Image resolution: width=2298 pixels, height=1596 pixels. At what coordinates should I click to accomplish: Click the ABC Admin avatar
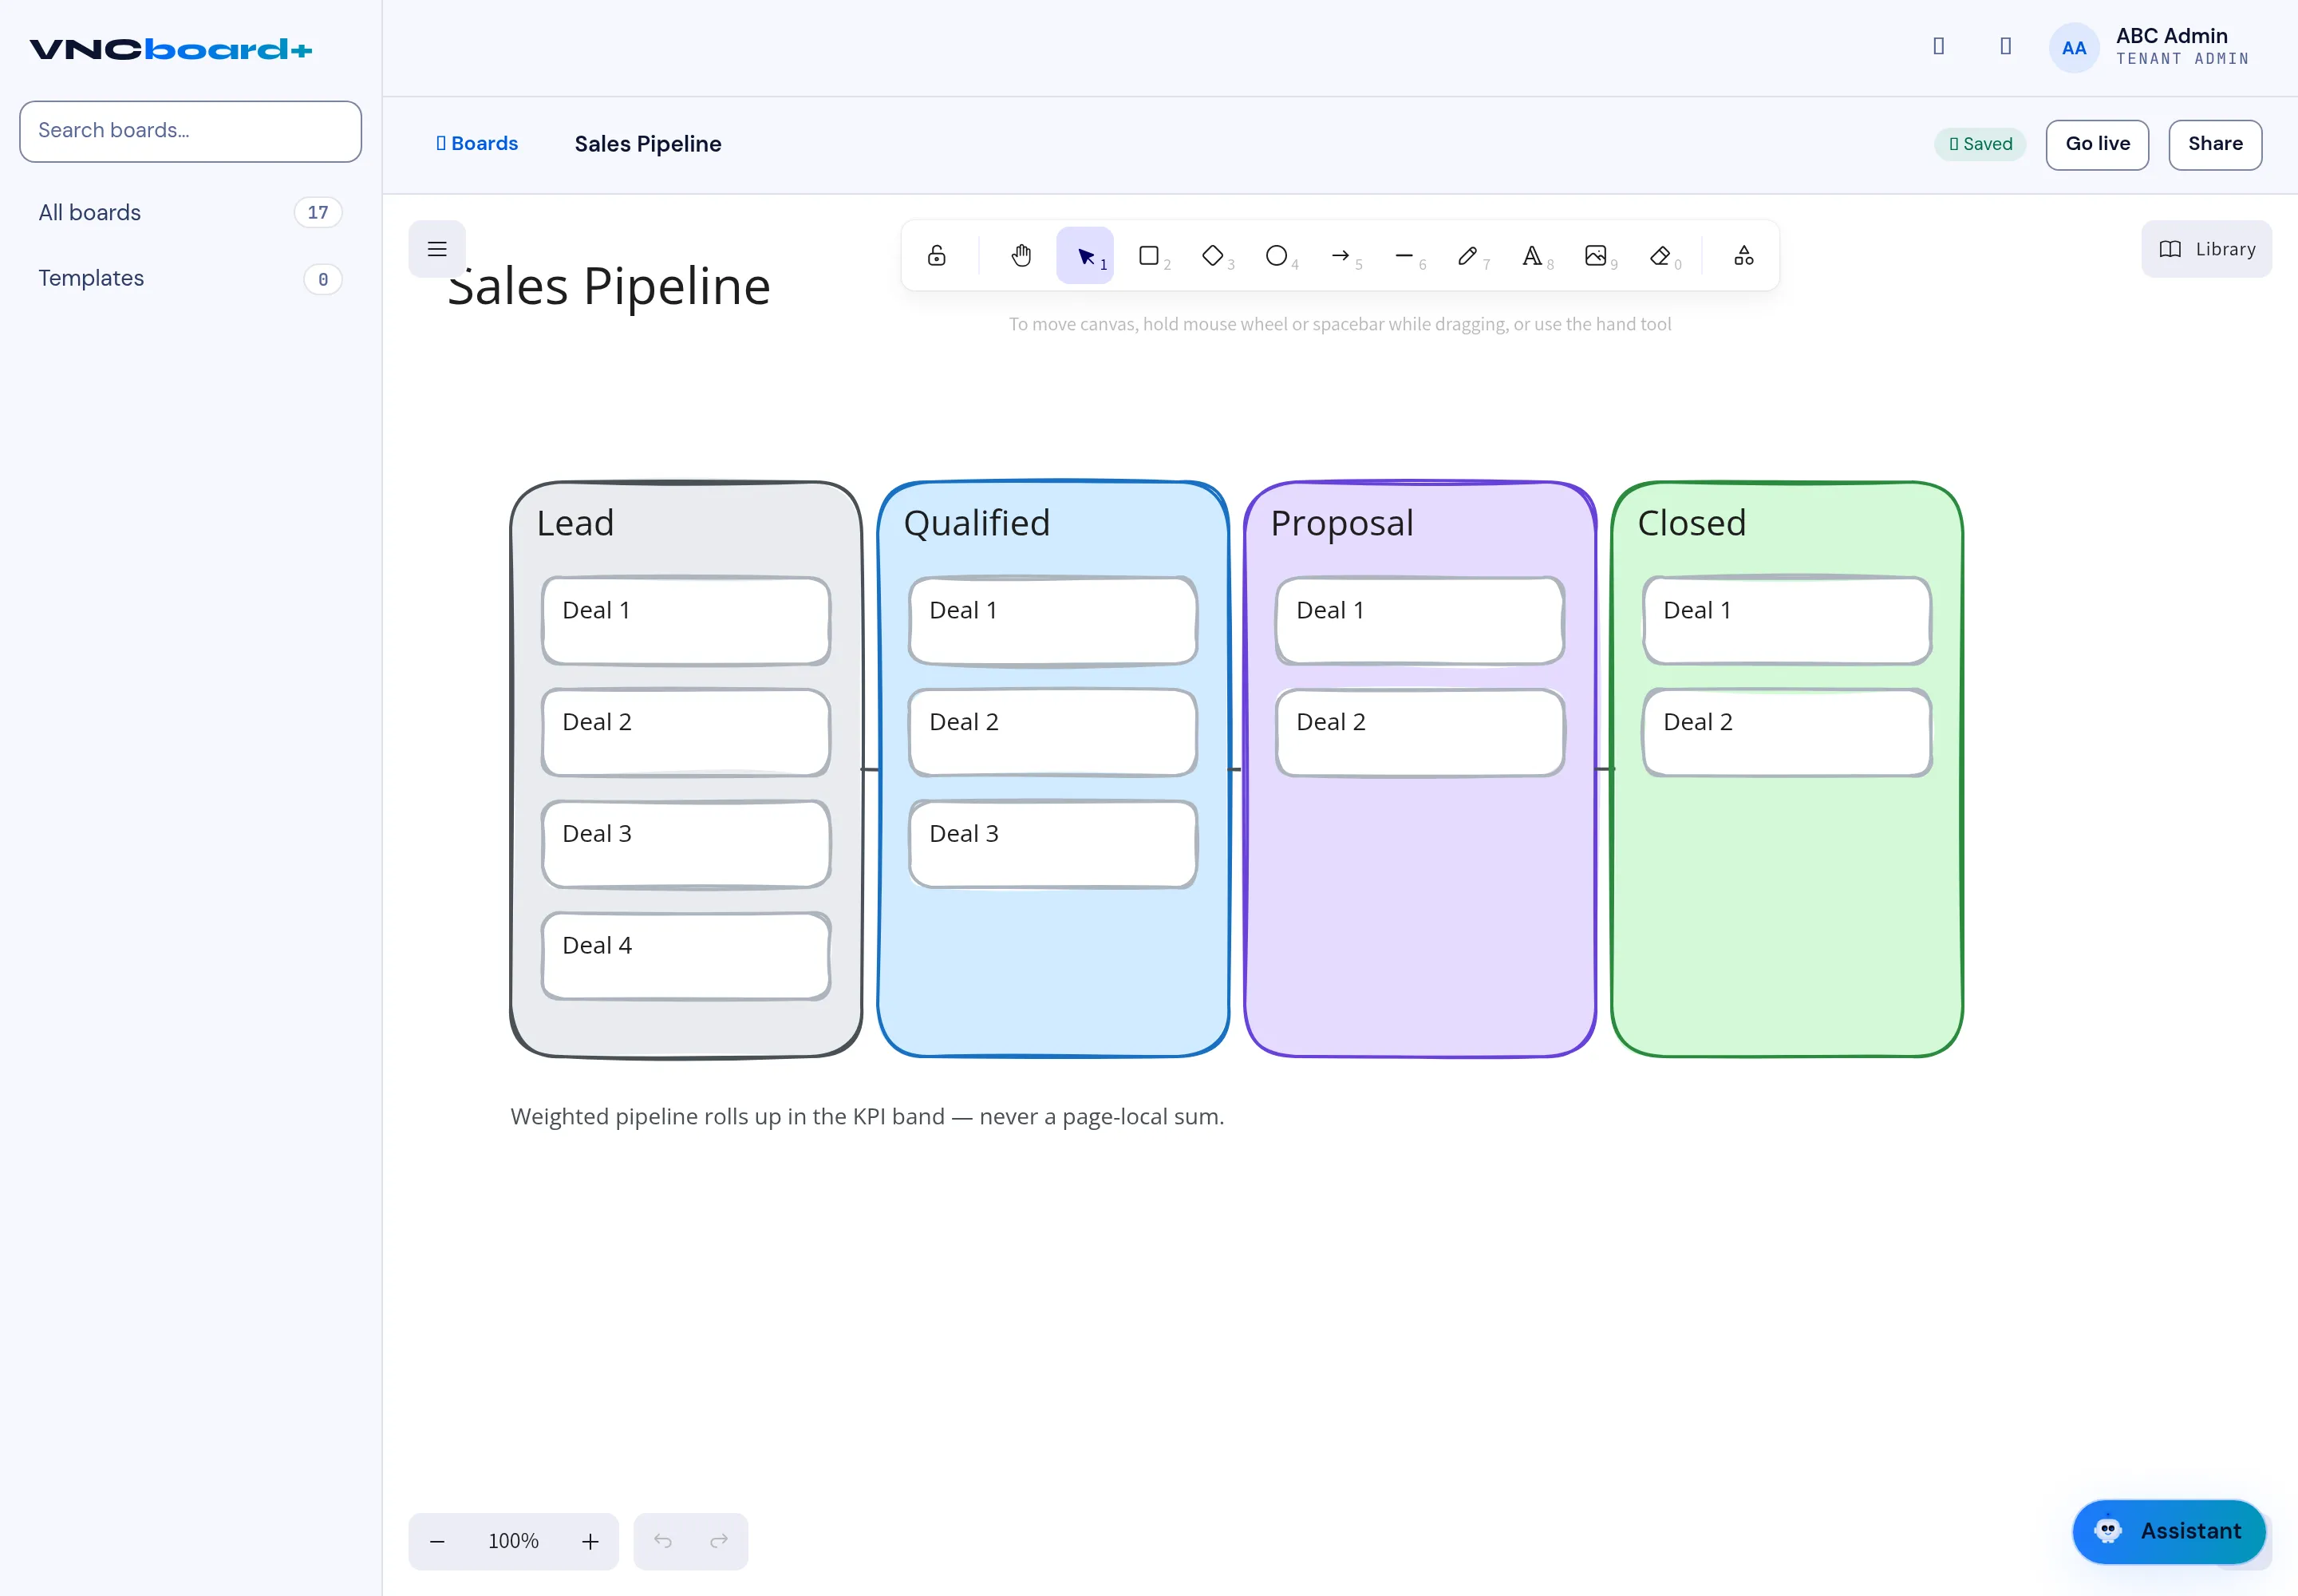coord(2074,47)
